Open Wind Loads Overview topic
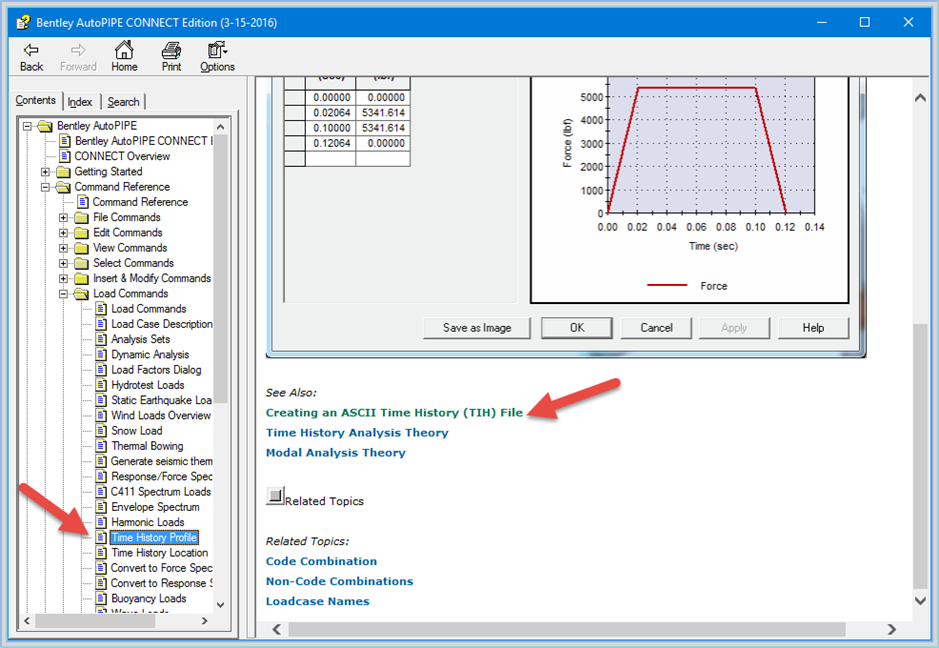Image resolution: width=939 pixels, height=648 pixels. (x=161, y=416)
